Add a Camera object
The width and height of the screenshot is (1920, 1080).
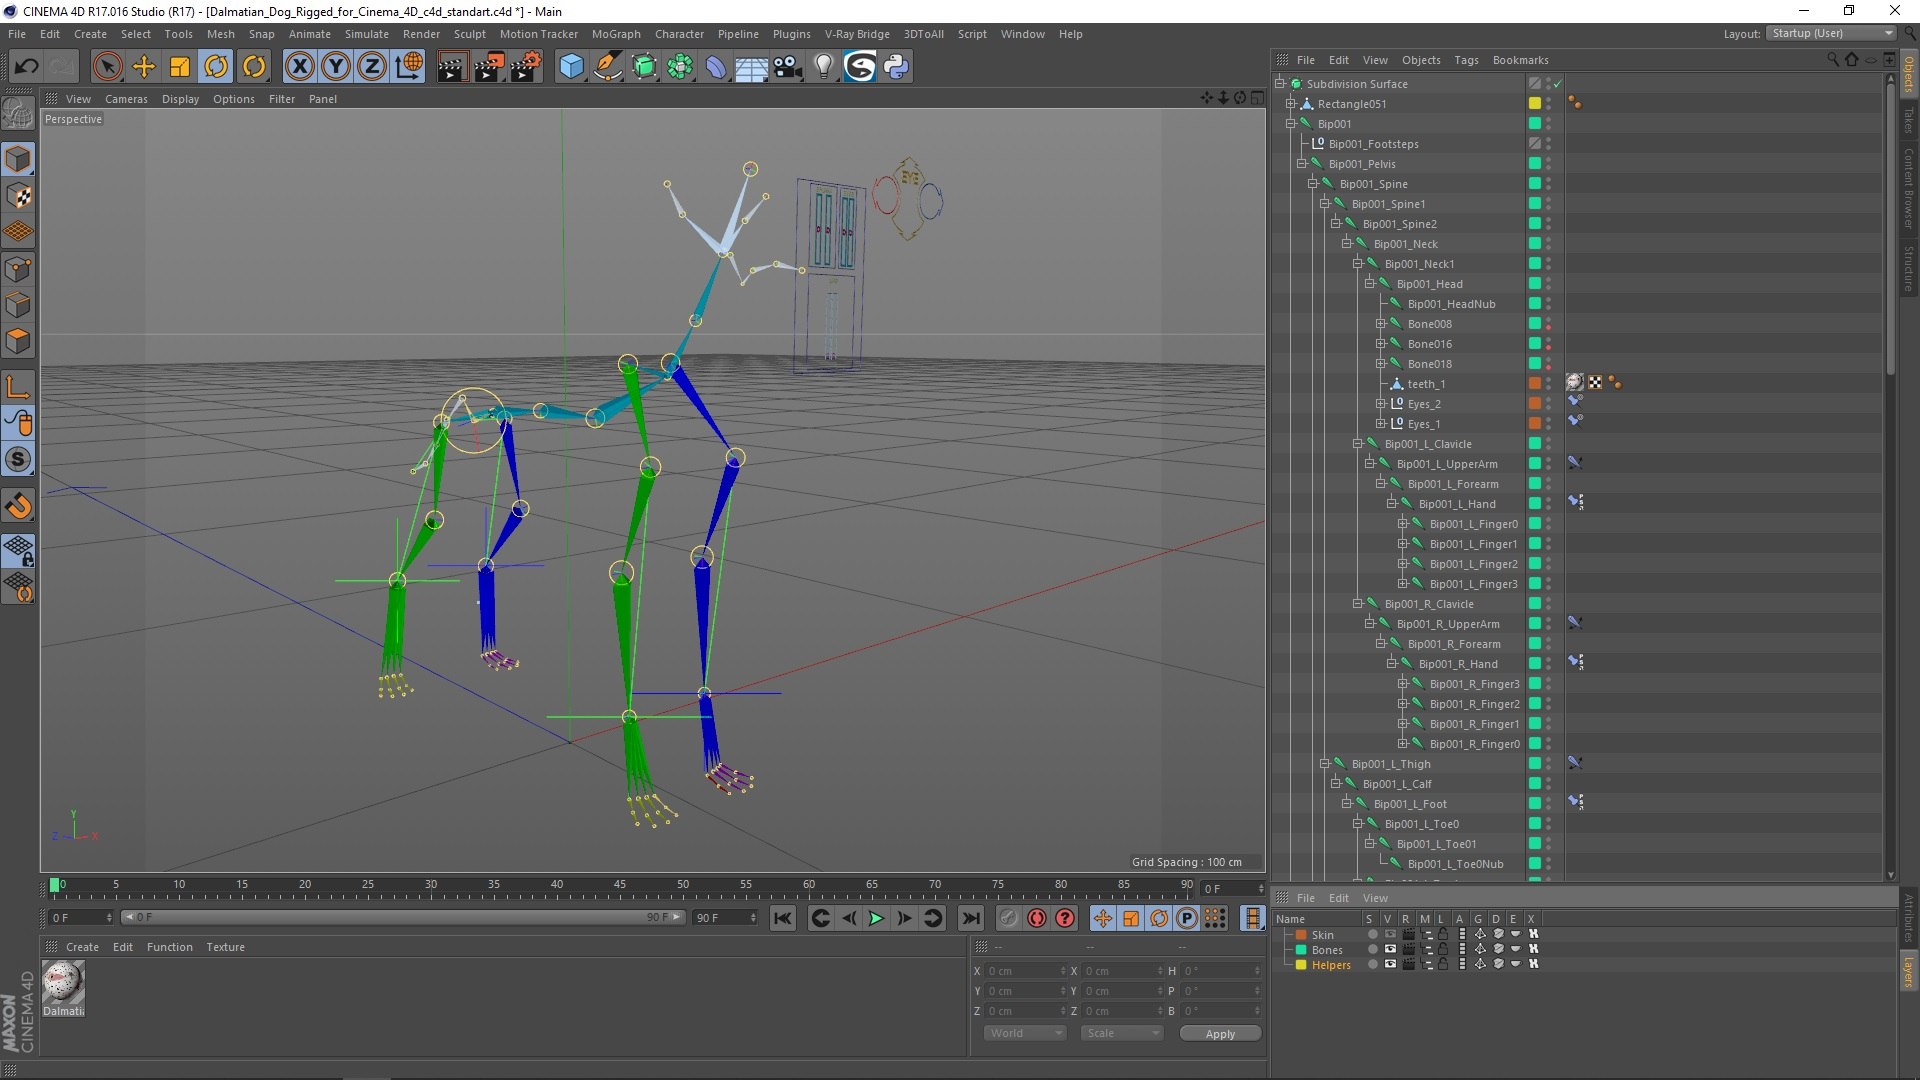788,67
